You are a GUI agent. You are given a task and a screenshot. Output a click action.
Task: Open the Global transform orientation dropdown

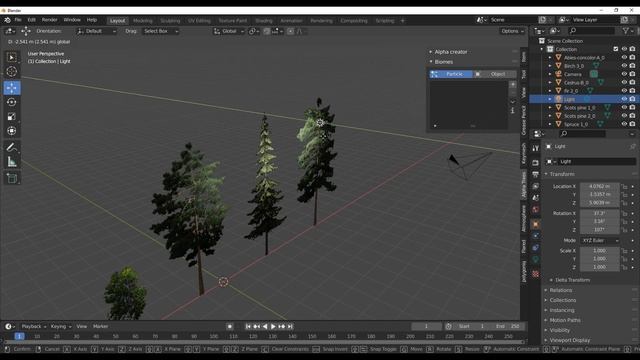229,31
